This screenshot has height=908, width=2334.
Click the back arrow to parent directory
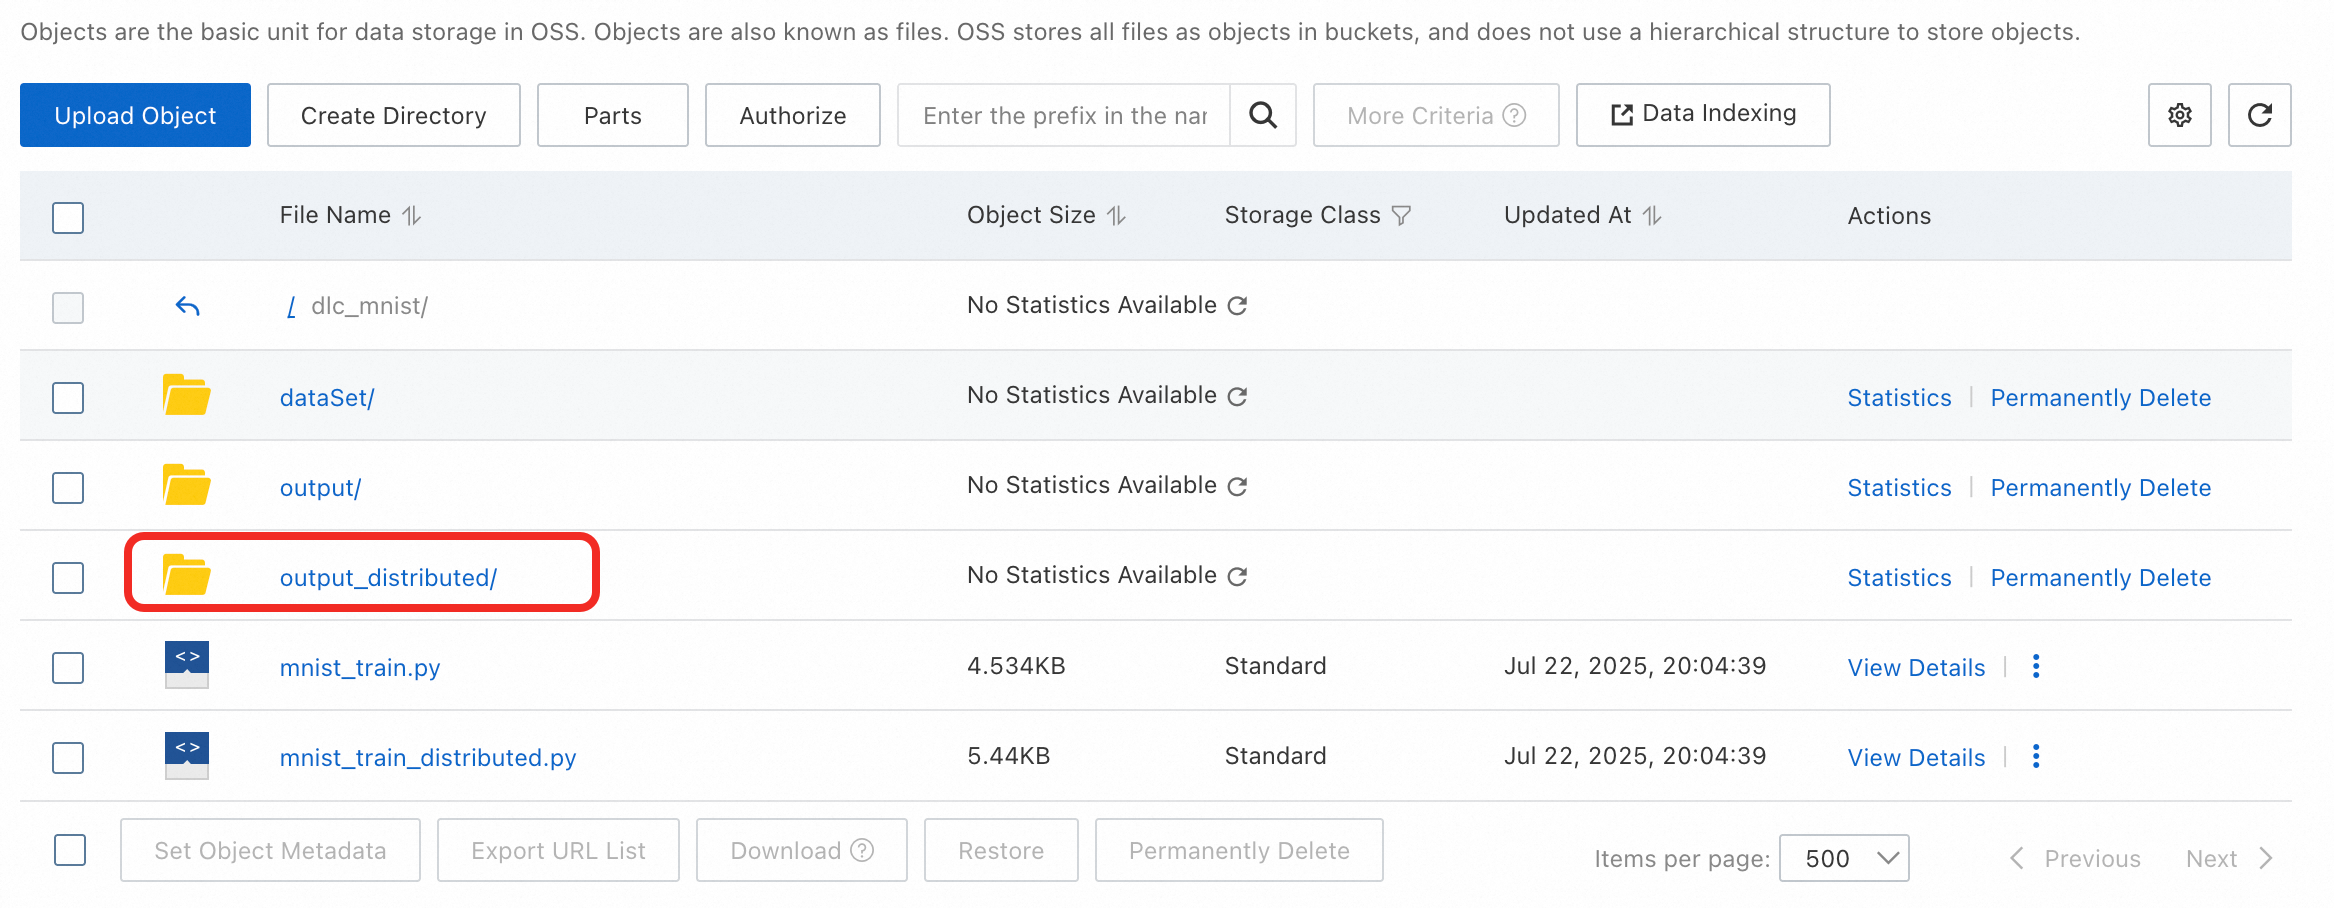[187, 306]
